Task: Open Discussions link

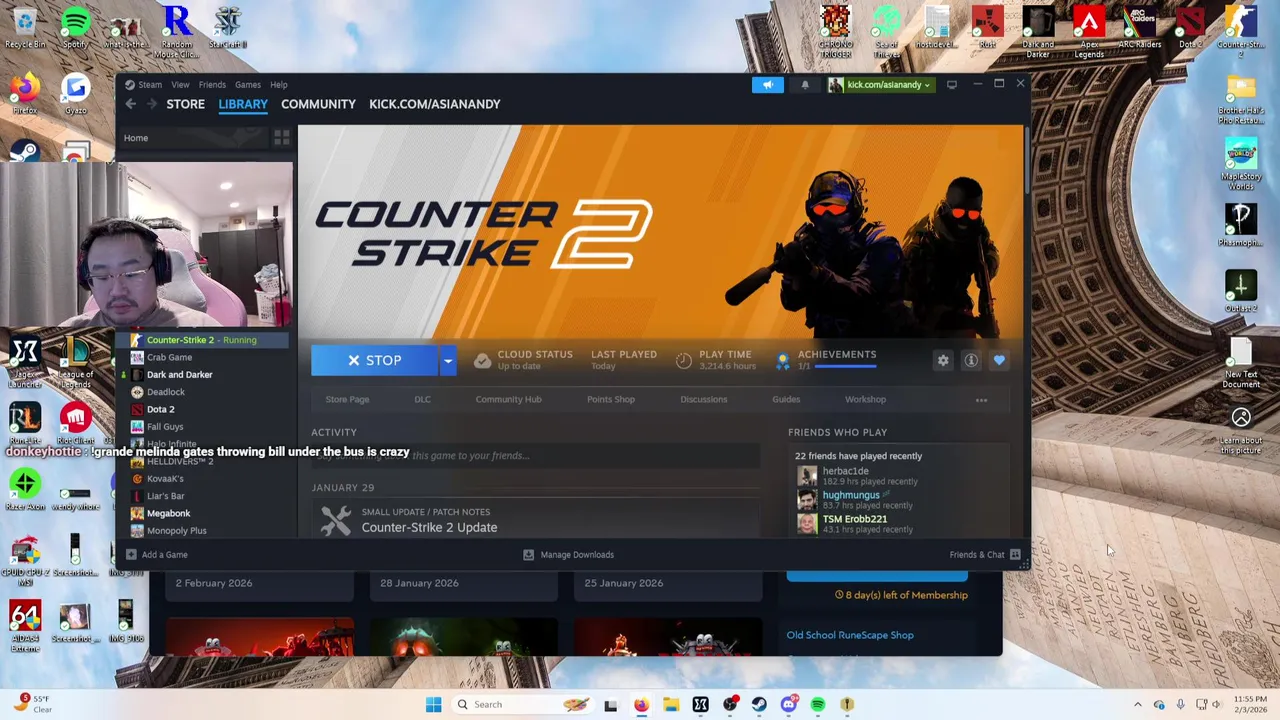Action: tap(703, 400)
